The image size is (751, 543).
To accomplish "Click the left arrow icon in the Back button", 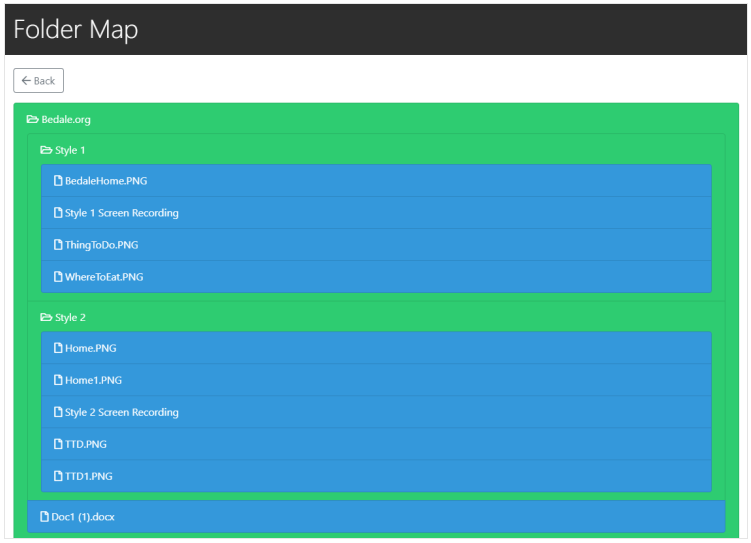I will tap(26, 80).
